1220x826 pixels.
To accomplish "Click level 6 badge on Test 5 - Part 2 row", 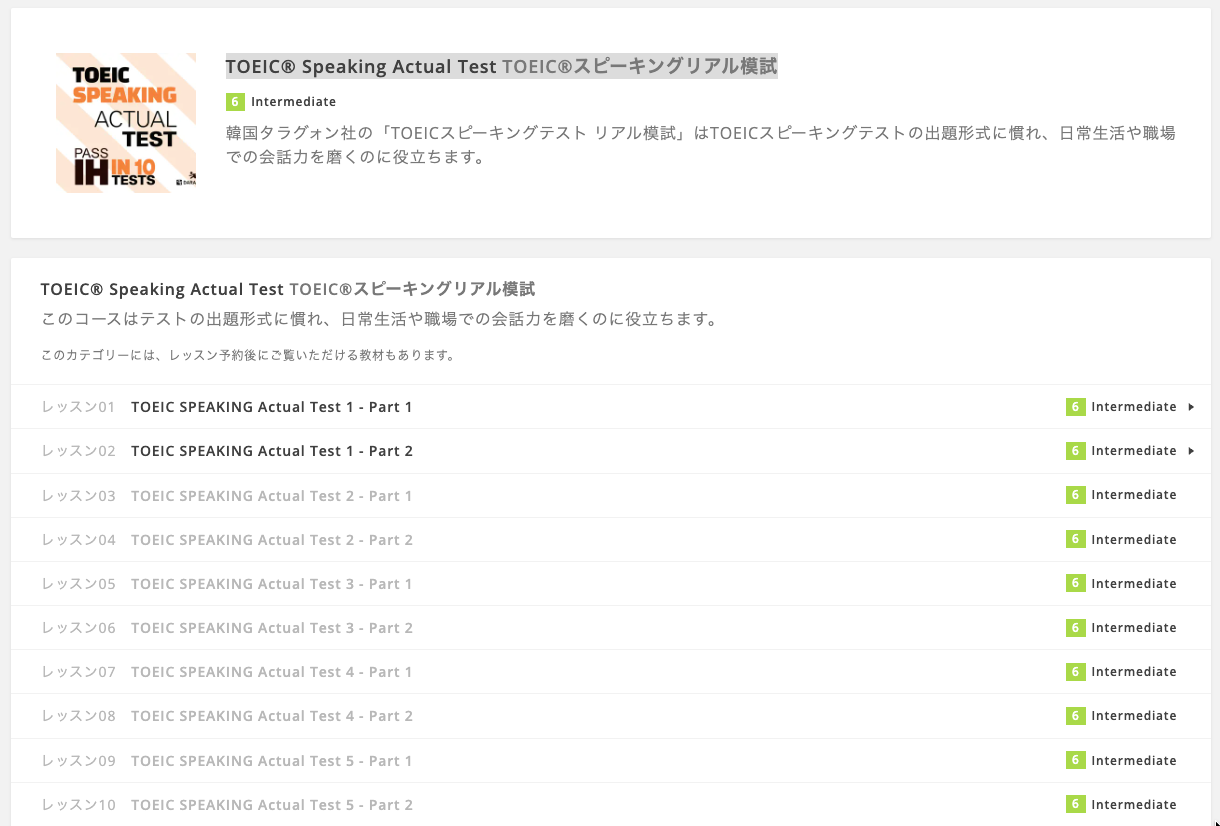I will tap(1075, 804).
